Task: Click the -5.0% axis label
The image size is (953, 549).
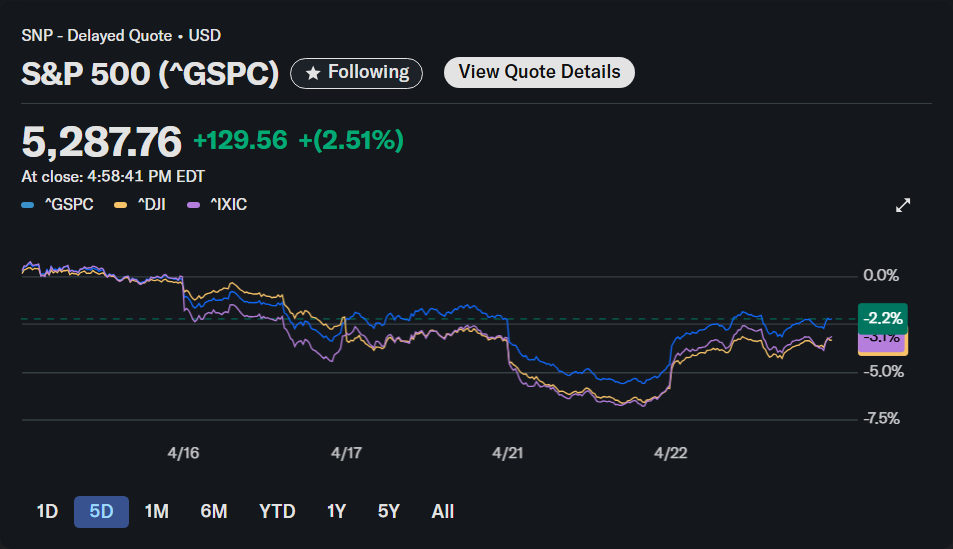Action: (x=883, y=372)
